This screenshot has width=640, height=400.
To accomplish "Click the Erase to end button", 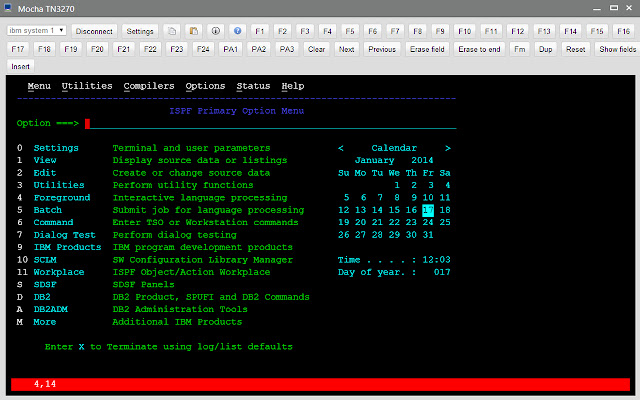I will (x=479, y=48).
